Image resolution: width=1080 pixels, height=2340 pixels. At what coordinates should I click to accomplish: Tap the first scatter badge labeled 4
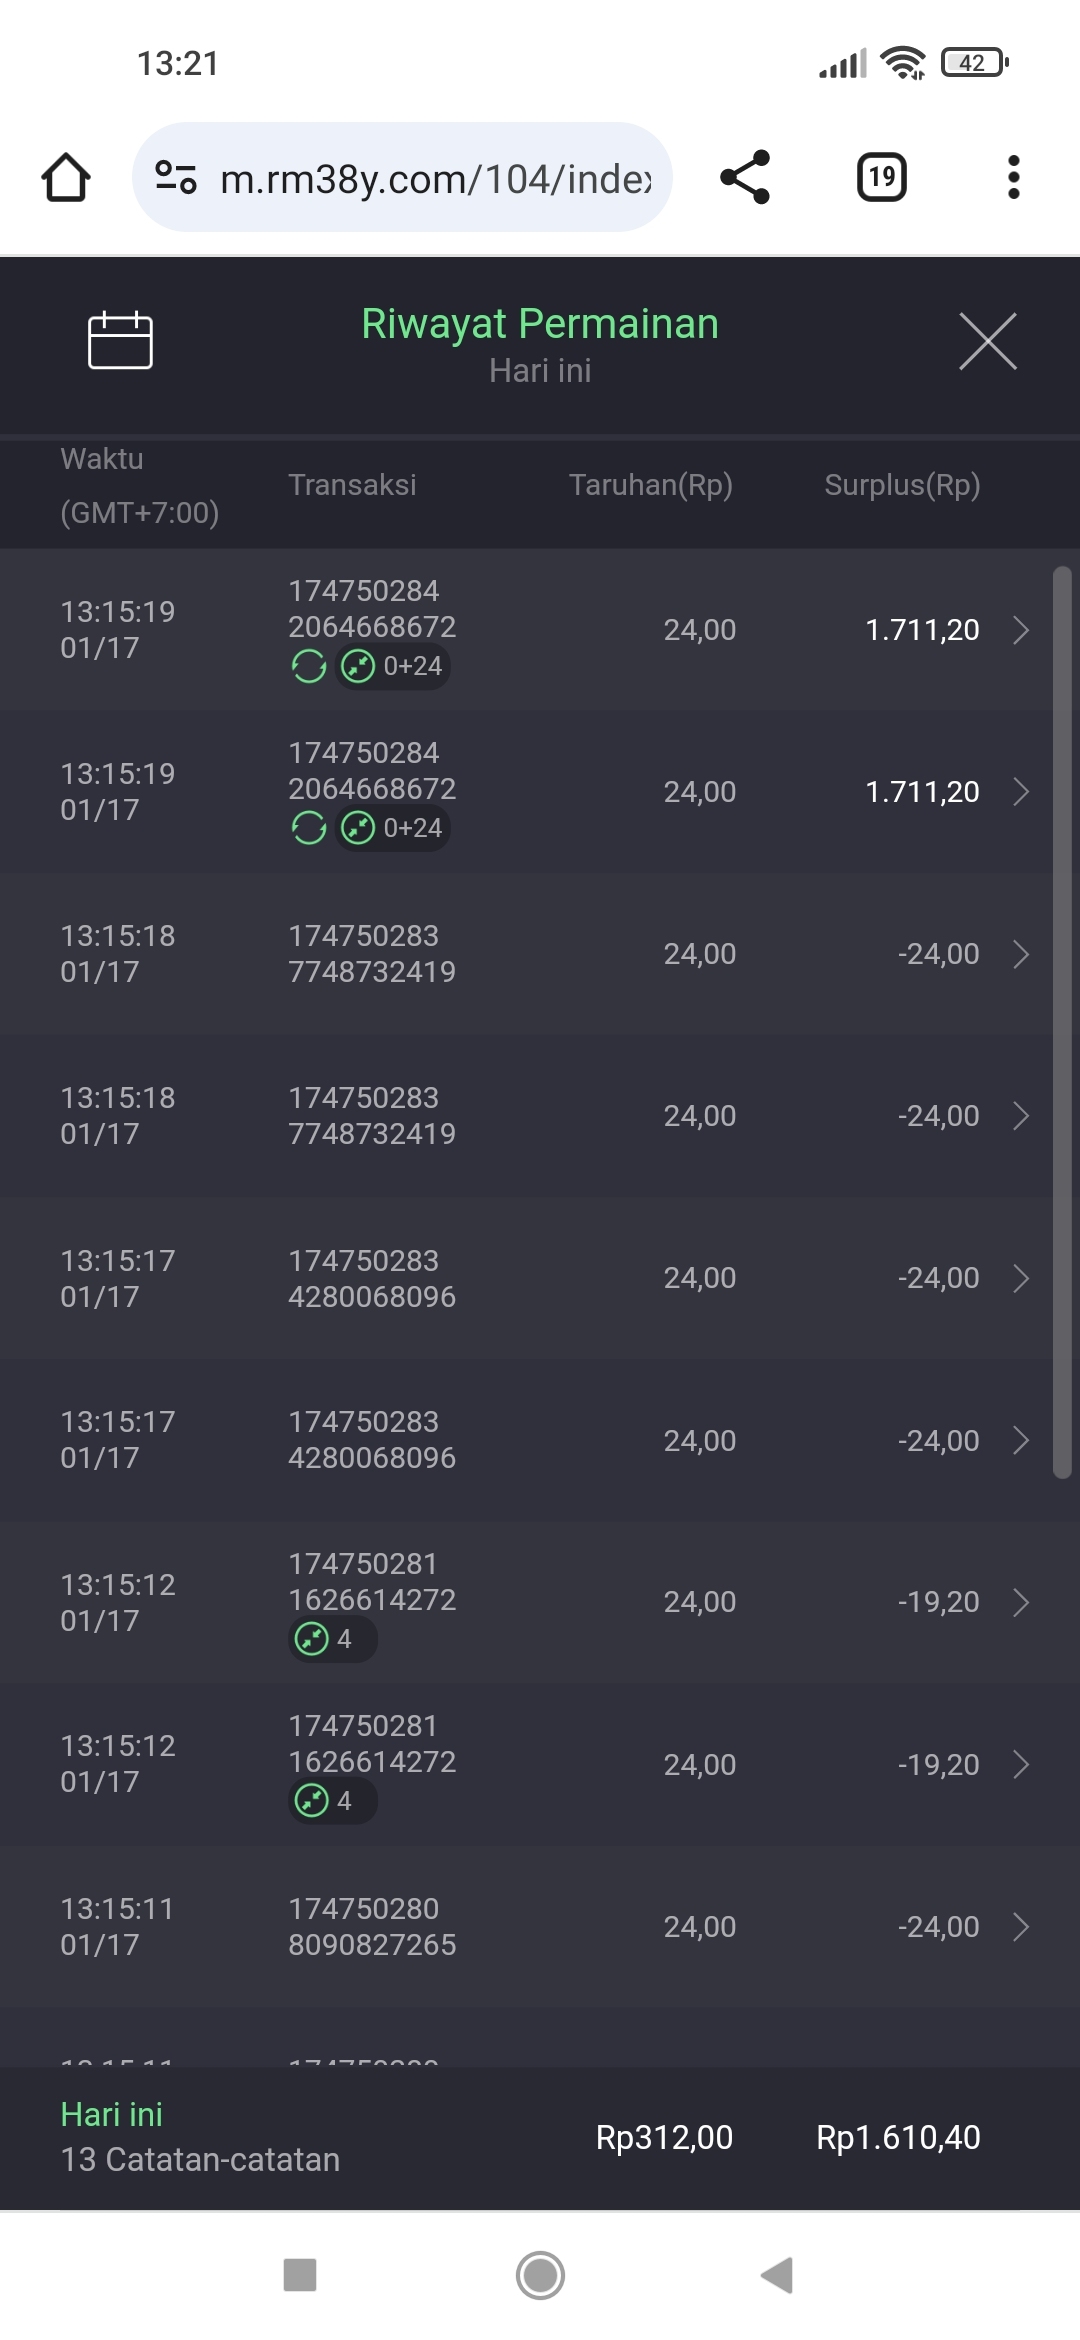coord(332,1639)
